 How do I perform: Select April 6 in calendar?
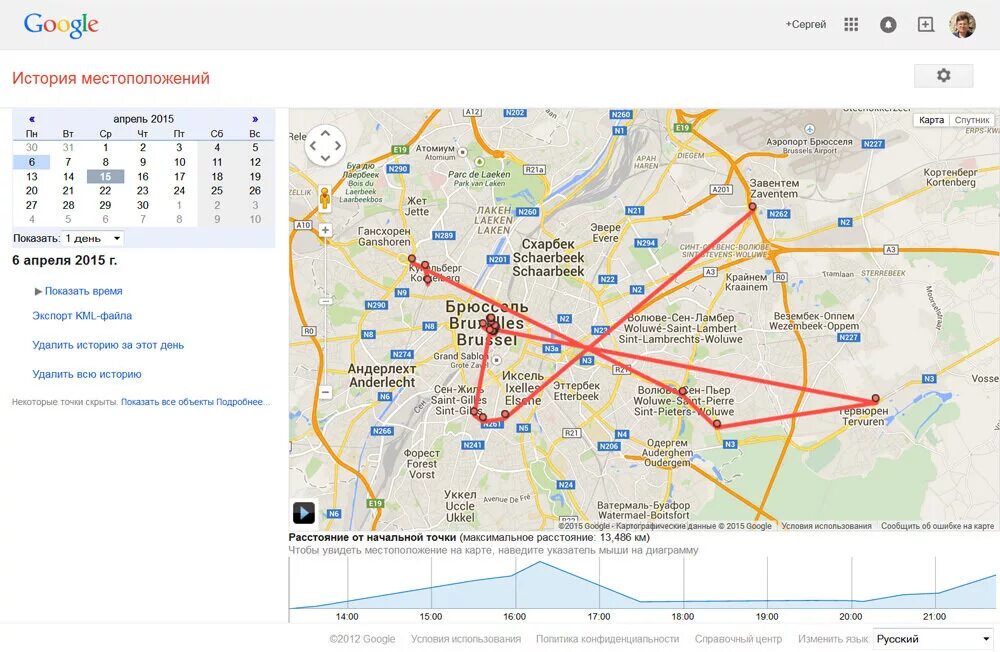pos(32,162)
